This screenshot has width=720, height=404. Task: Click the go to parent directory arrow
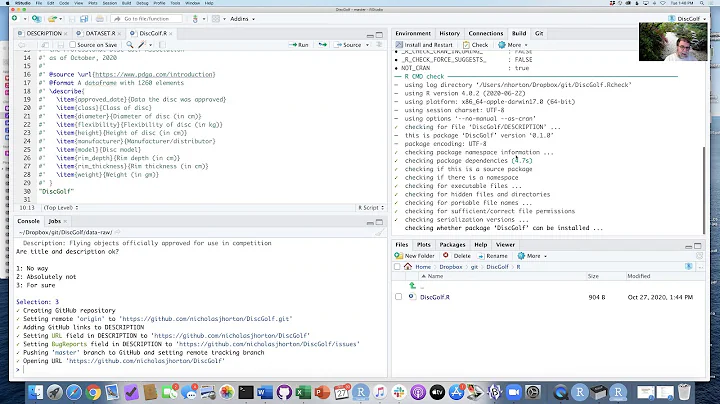412,286
